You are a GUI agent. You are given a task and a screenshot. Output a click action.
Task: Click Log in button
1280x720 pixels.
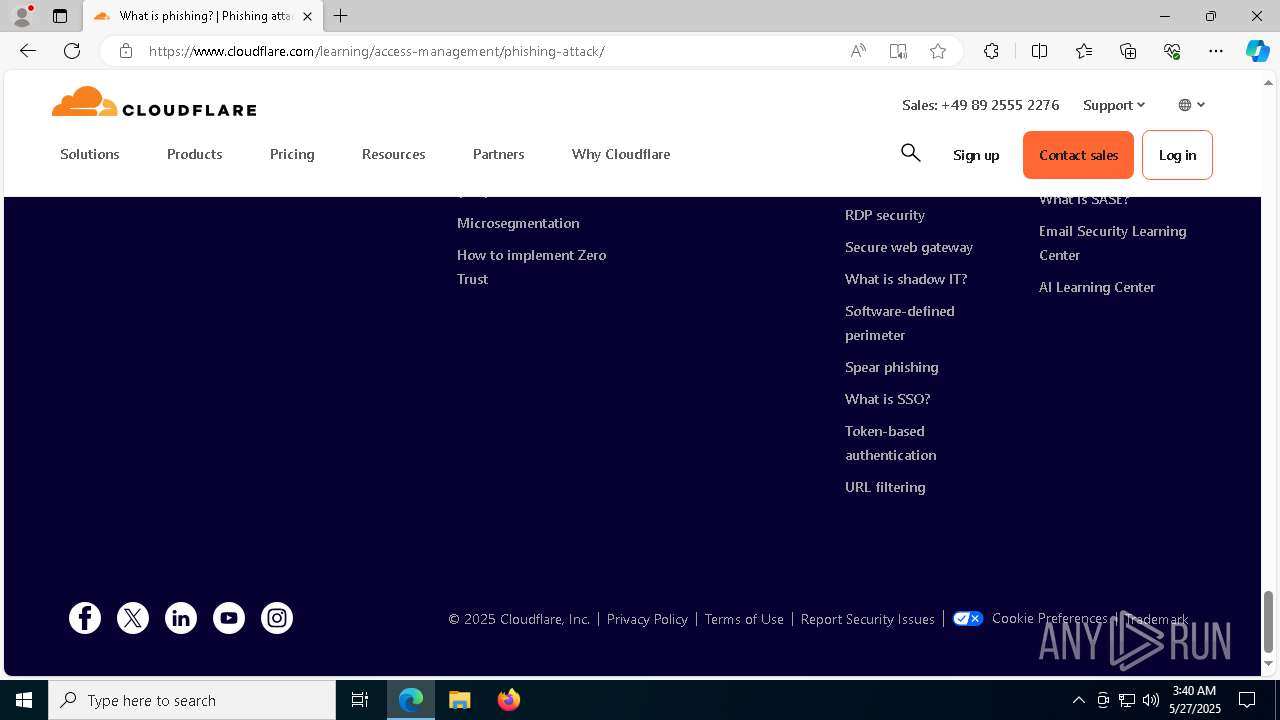pos(1177,155)
